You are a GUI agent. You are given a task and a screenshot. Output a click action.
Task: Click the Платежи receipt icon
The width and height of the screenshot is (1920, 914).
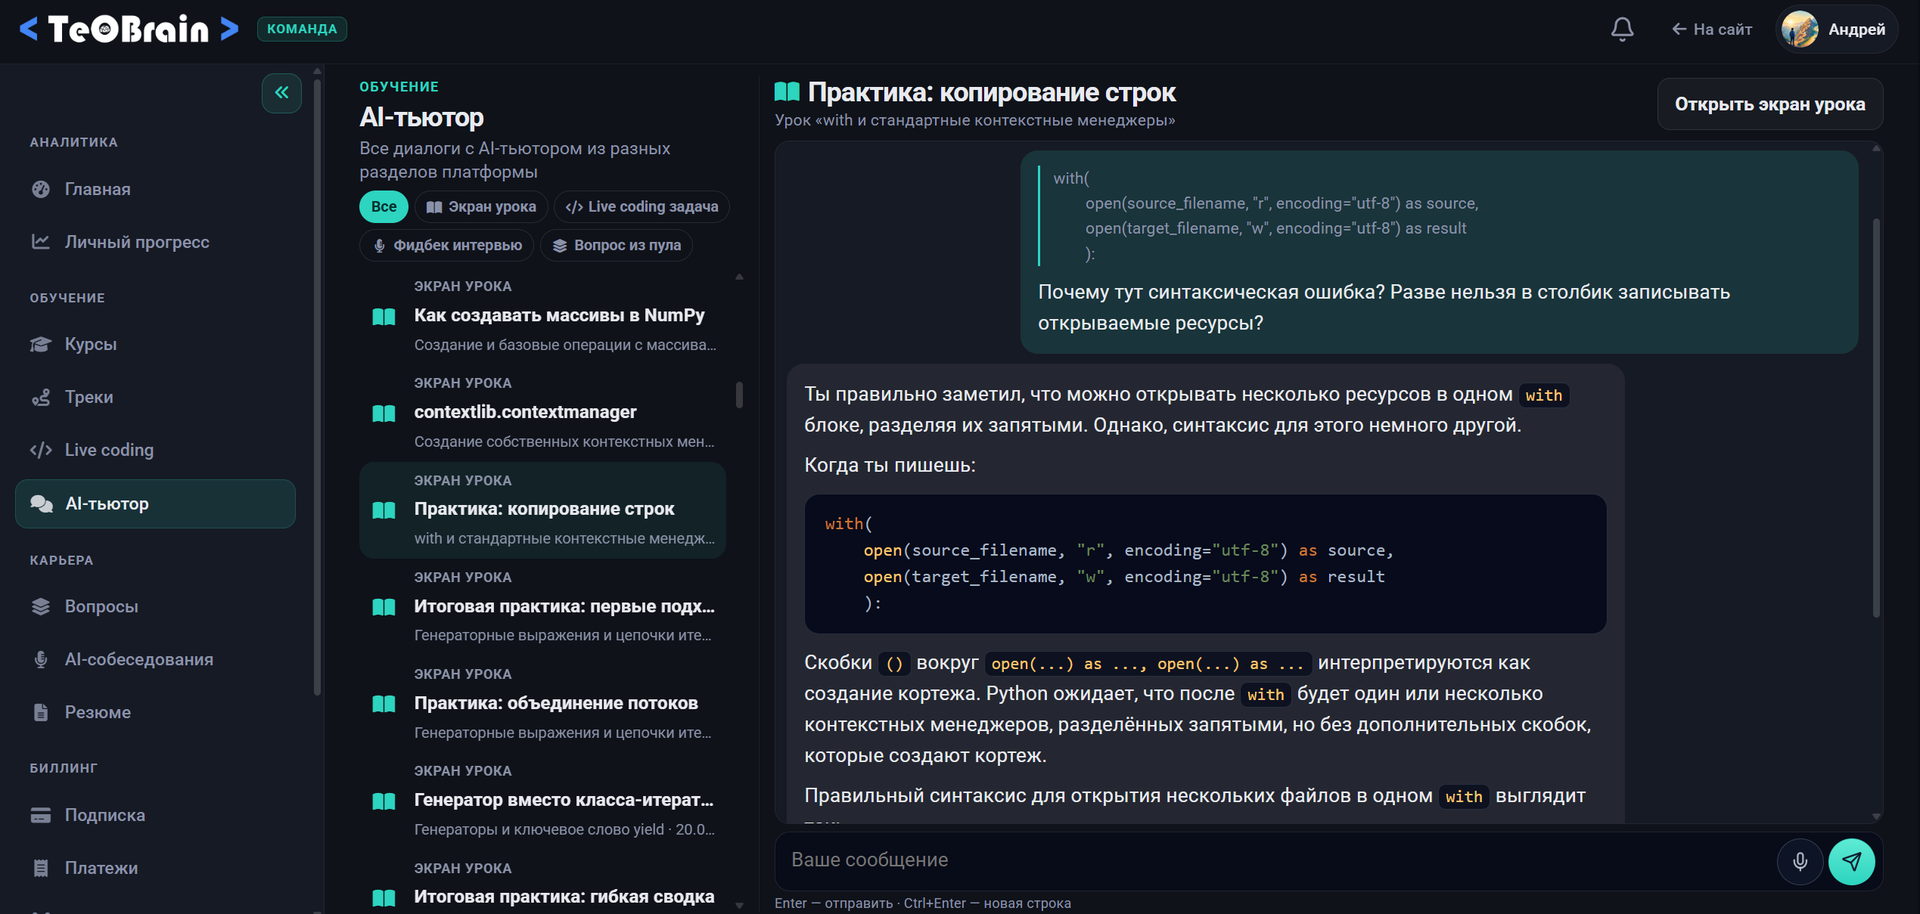point(41,868)
